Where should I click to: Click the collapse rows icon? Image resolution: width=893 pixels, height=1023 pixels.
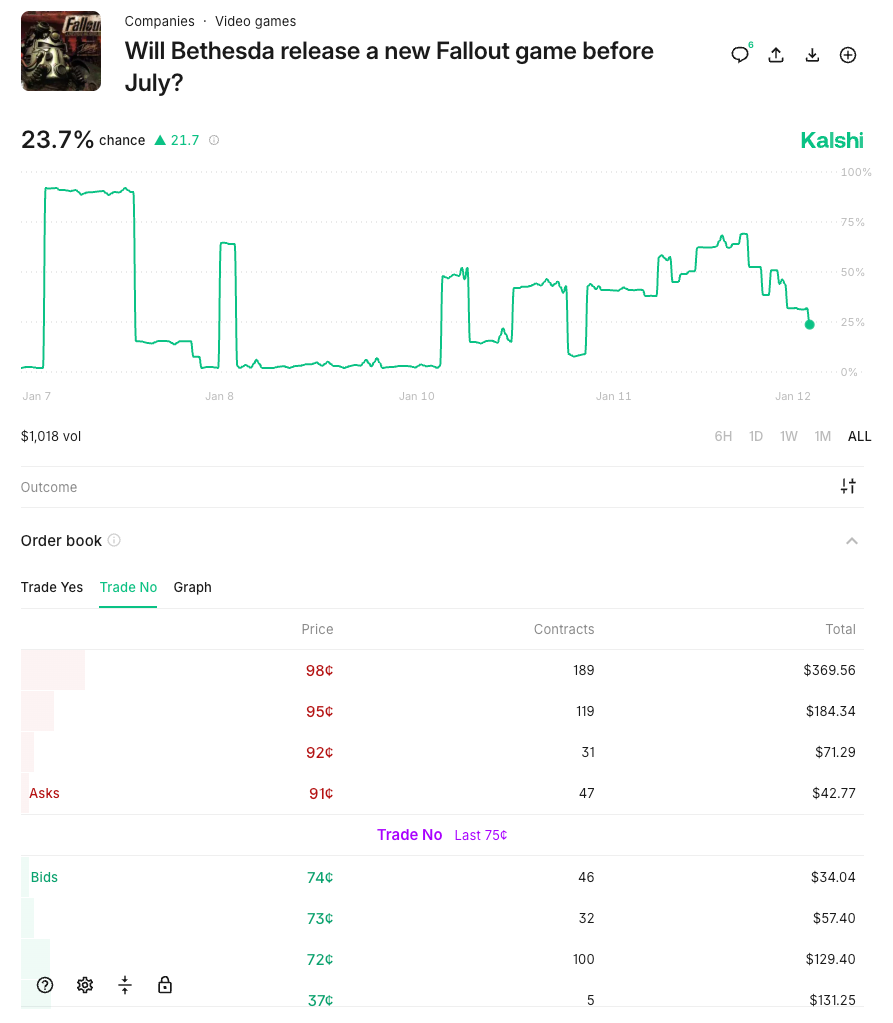coord(125,985)
